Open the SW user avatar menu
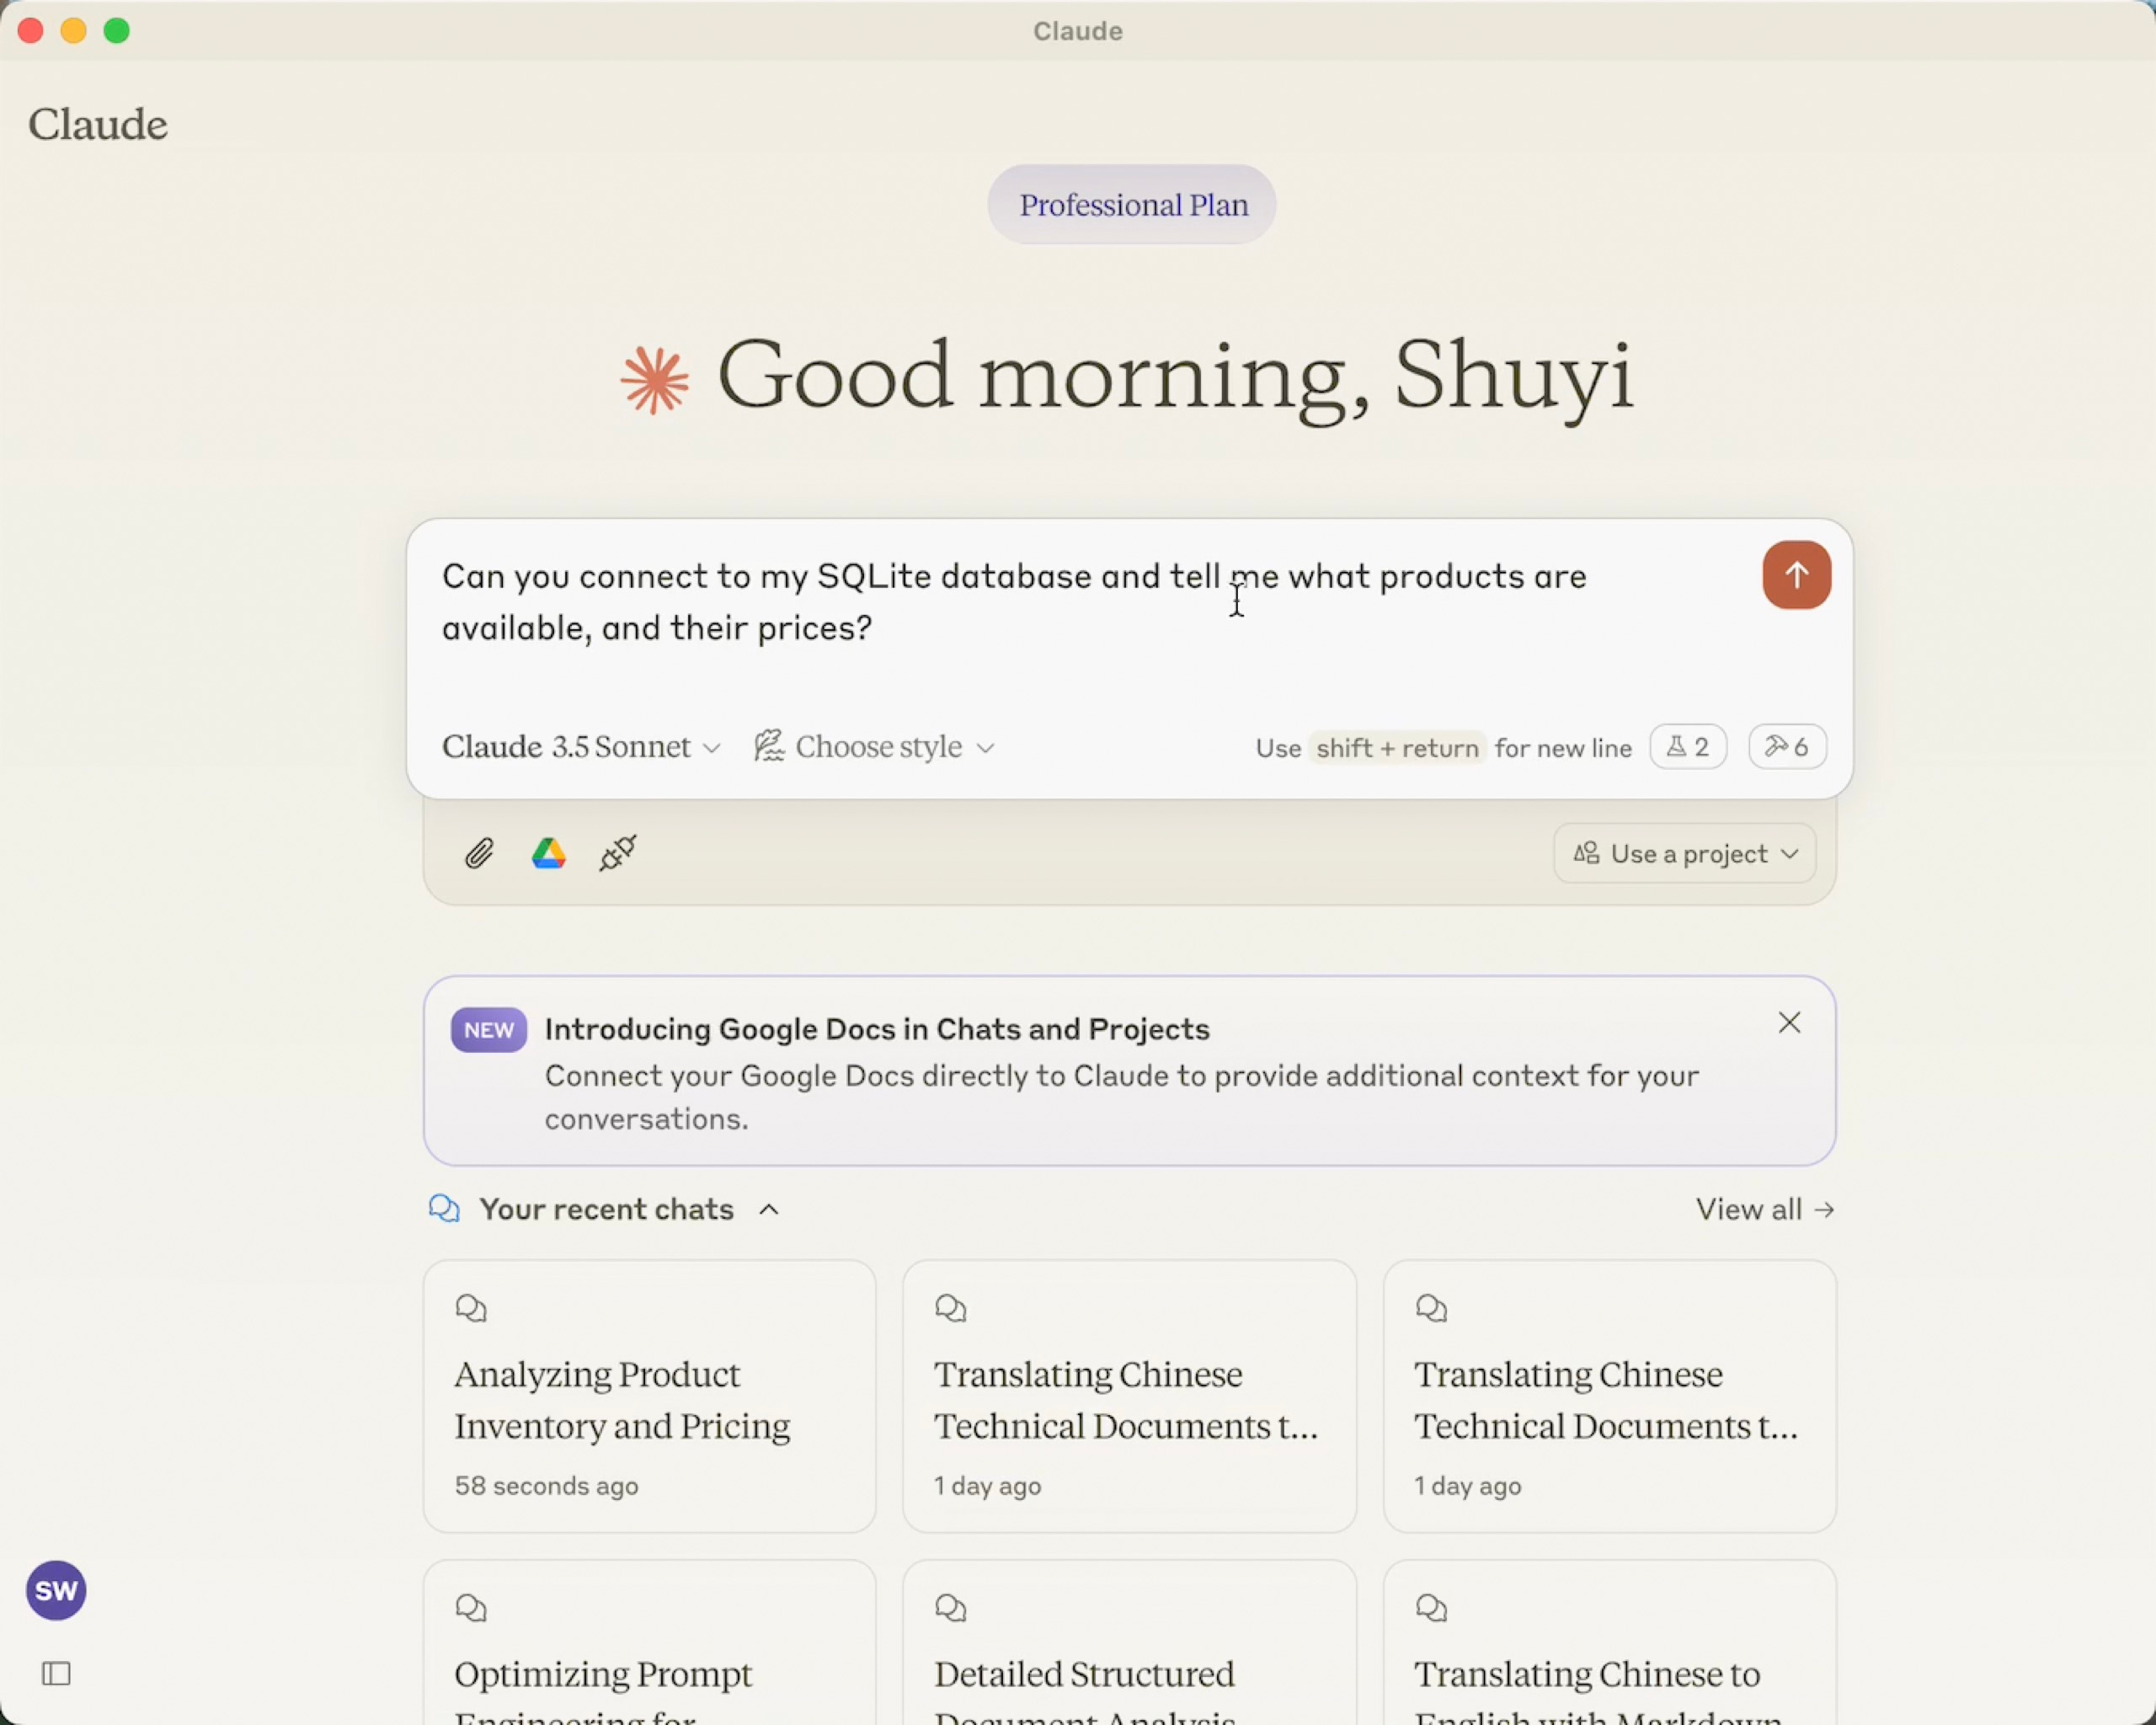Viewport: 2156px width, 1725px height. coord(56,1590)
